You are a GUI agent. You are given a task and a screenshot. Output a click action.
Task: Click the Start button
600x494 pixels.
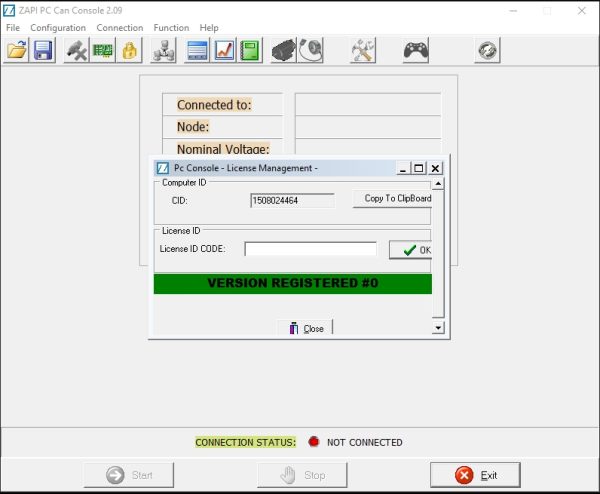[129, 475]
